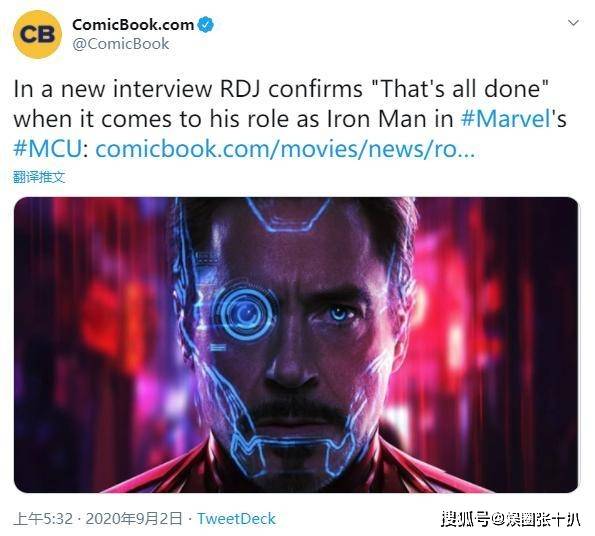Click the 搜狐号@娱圈张十扒 watermark
The height and width of the screenshot is (536, 595).
click(511, 519)
